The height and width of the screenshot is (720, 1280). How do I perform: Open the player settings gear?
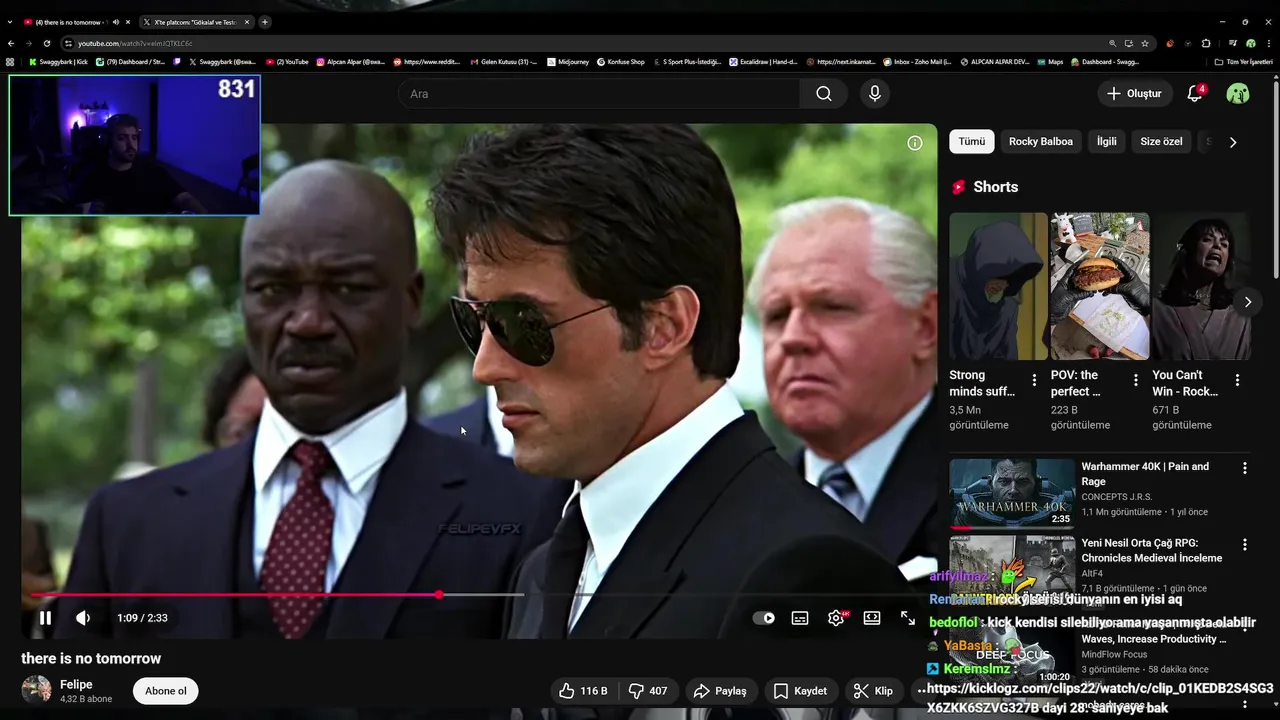pyautogui.click(x=836, y=618)
